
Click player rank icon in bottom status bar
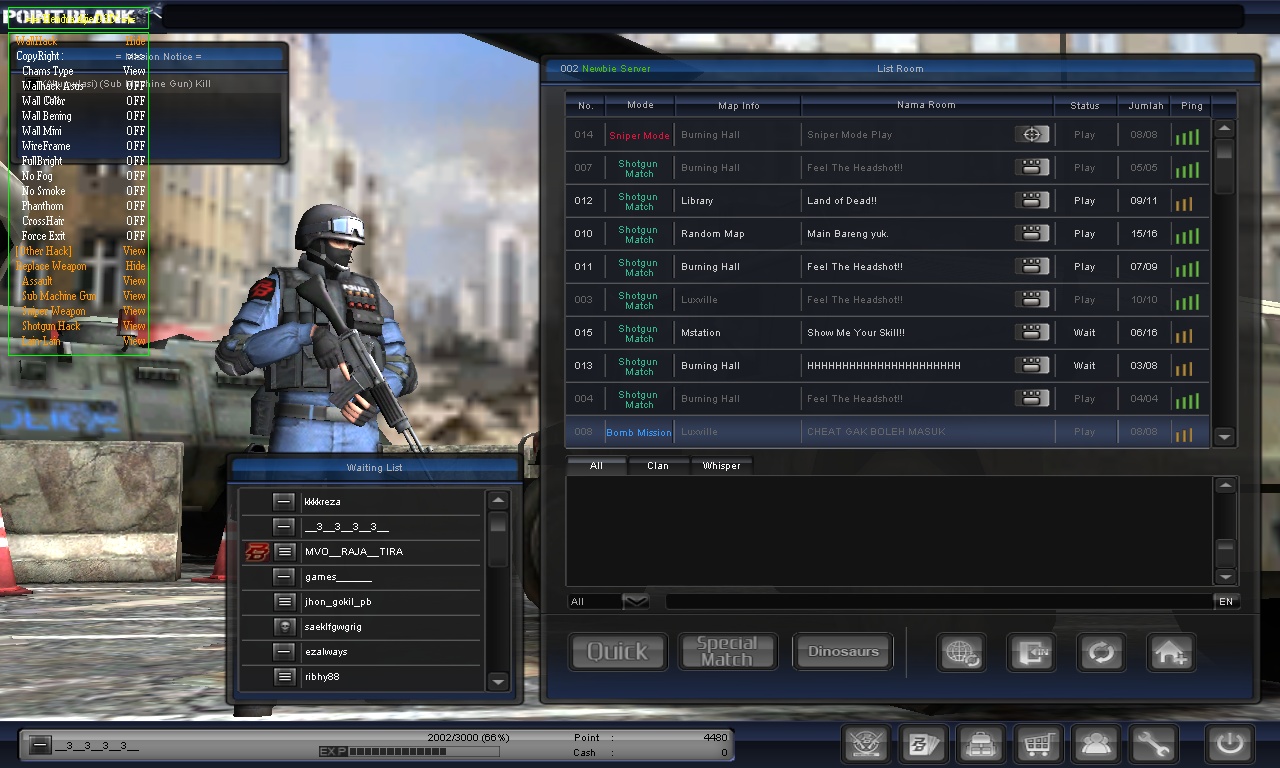[39, 745]
